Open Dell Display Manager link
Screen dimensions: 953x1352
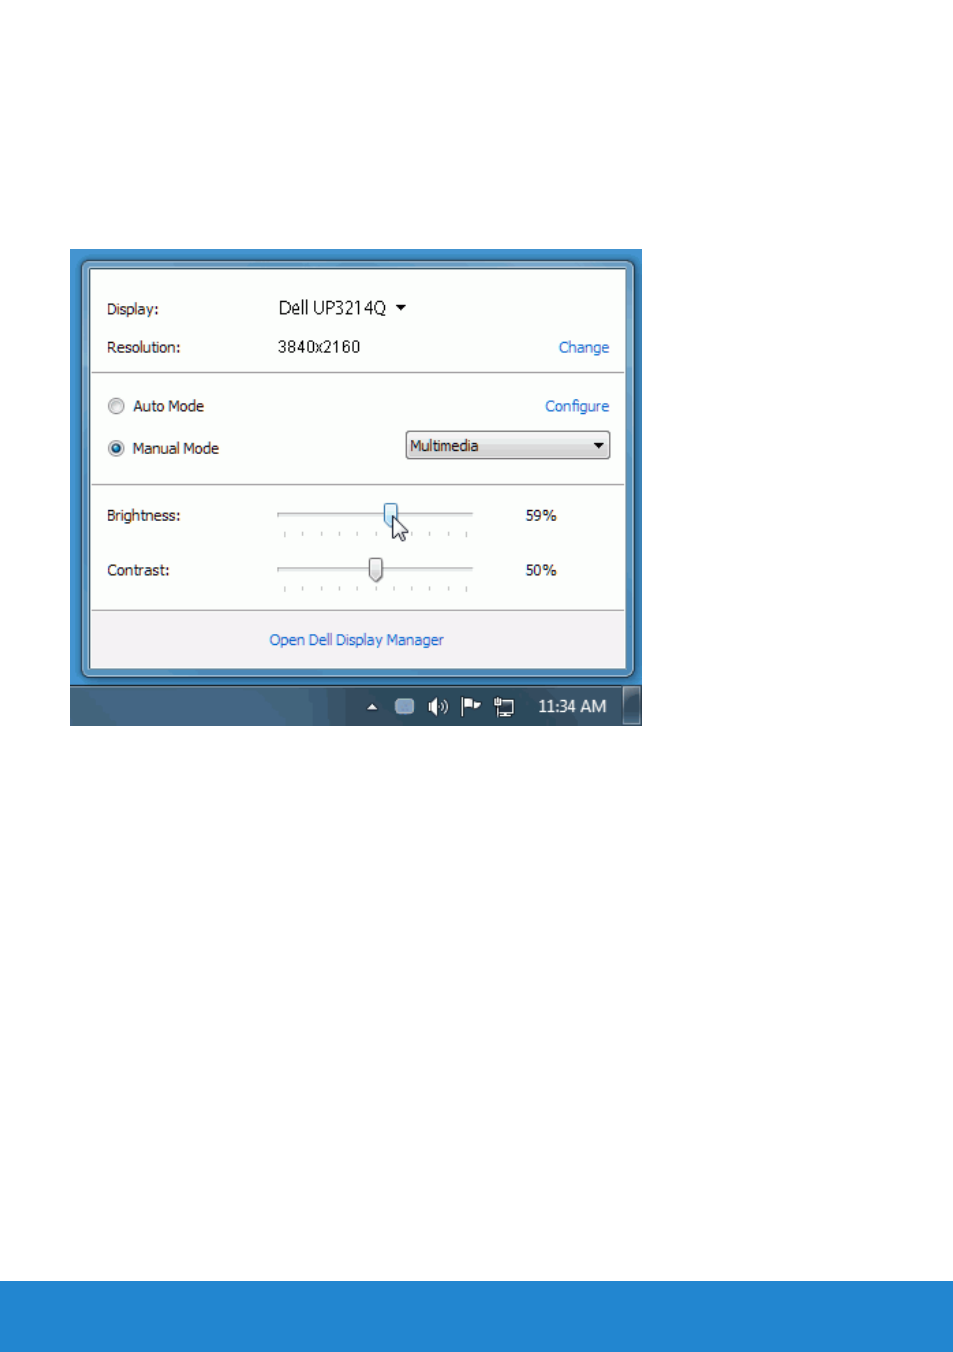[356, 640]
